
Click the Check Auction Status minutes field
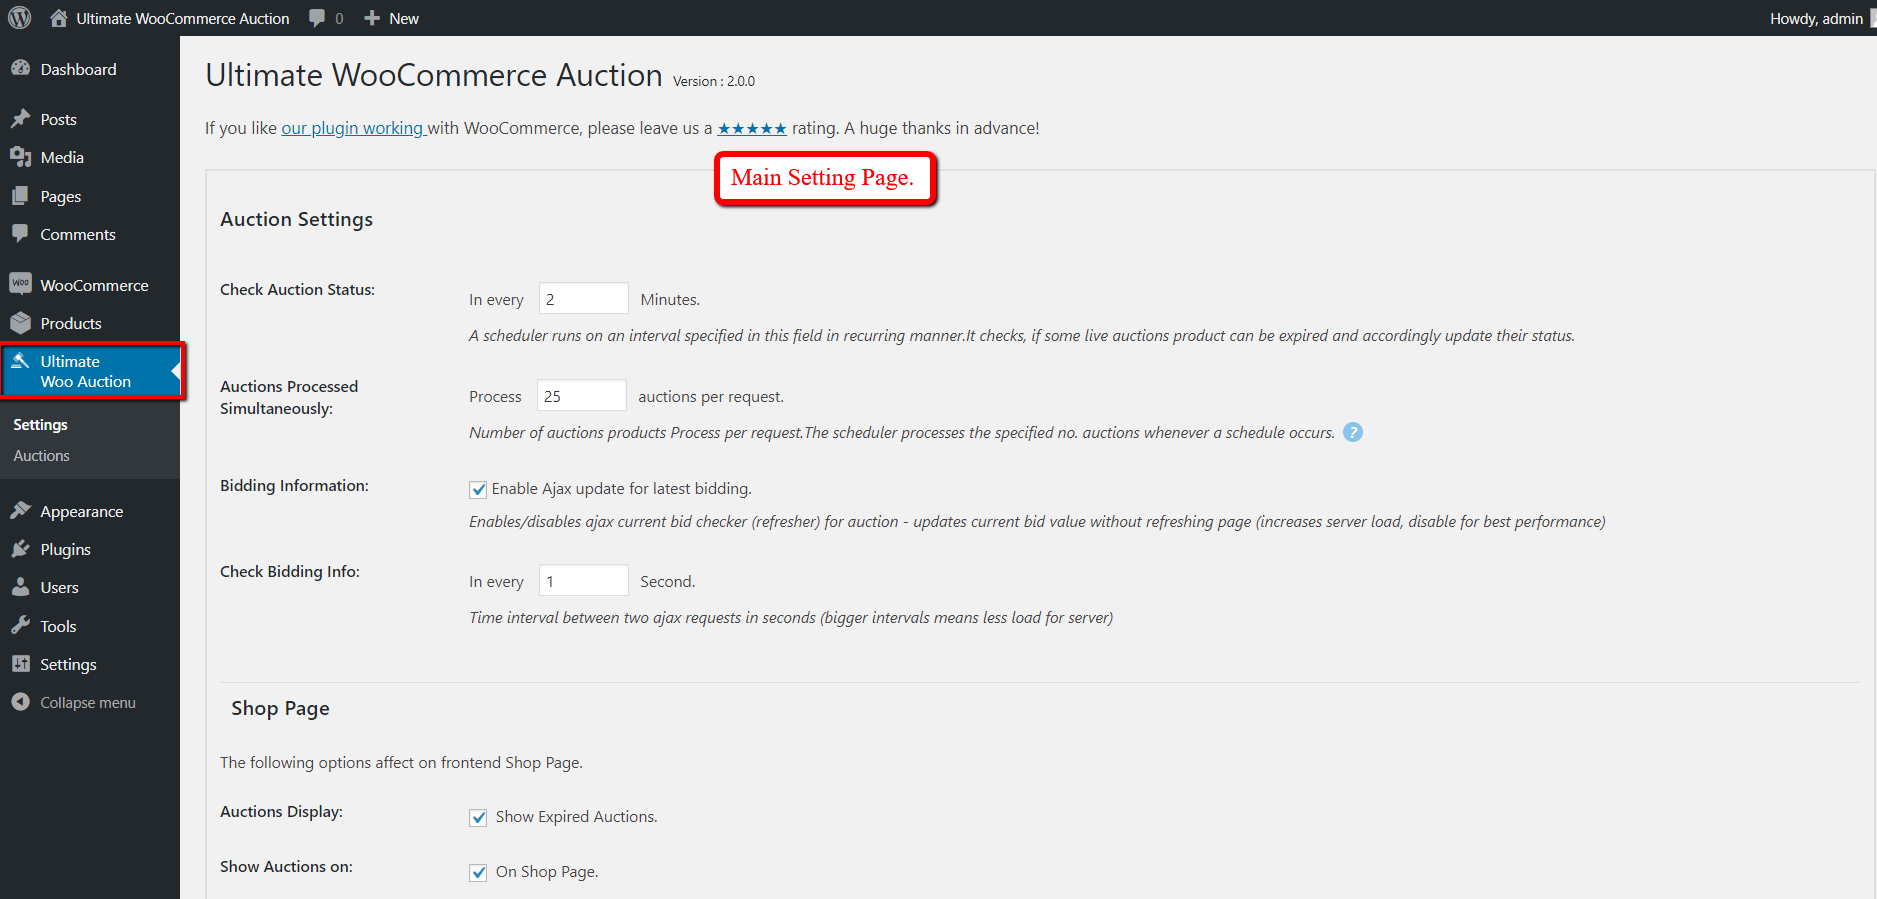click(583, 299)
